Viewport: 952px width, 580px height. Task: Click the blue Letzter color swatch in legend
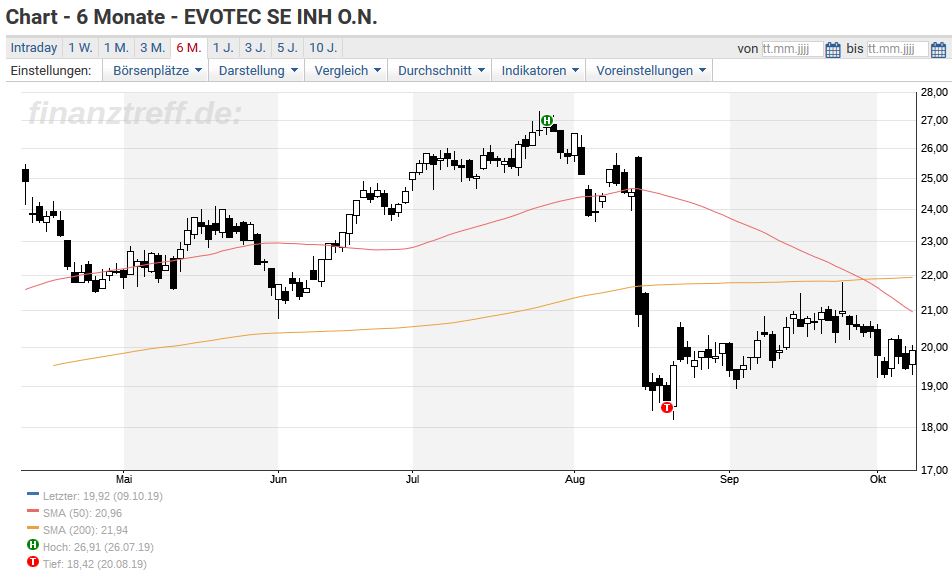[x=33, y=494]
